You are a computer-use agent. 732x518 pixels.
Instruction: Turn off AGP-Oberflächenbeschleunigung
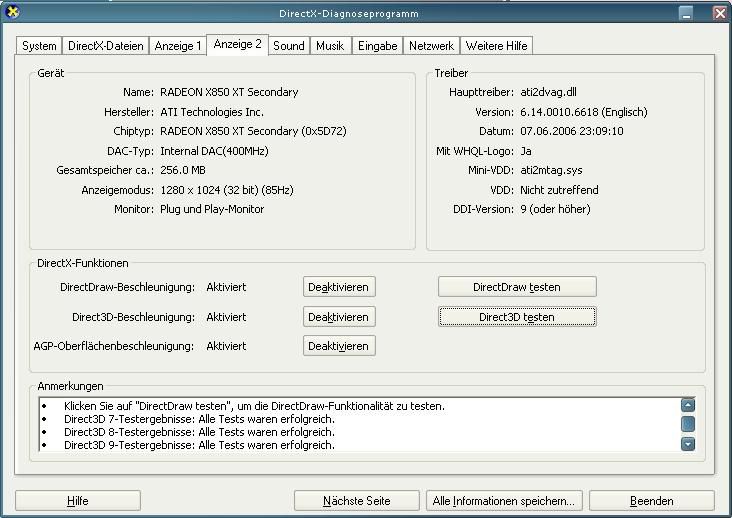[339, 346]
